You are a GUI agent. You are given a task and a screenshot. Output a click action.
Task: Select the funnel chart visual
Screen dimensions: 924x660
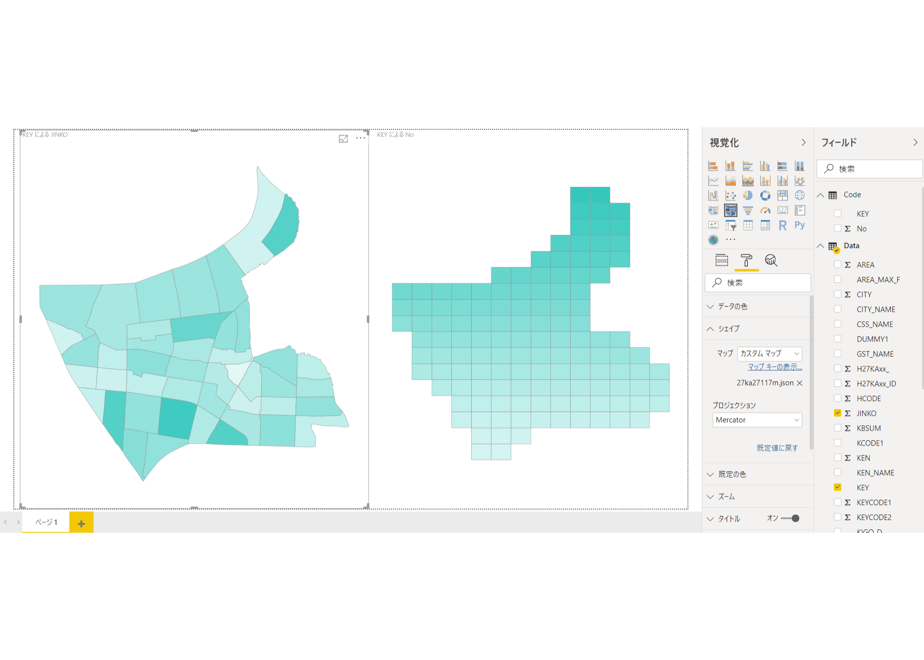(748, 210)
